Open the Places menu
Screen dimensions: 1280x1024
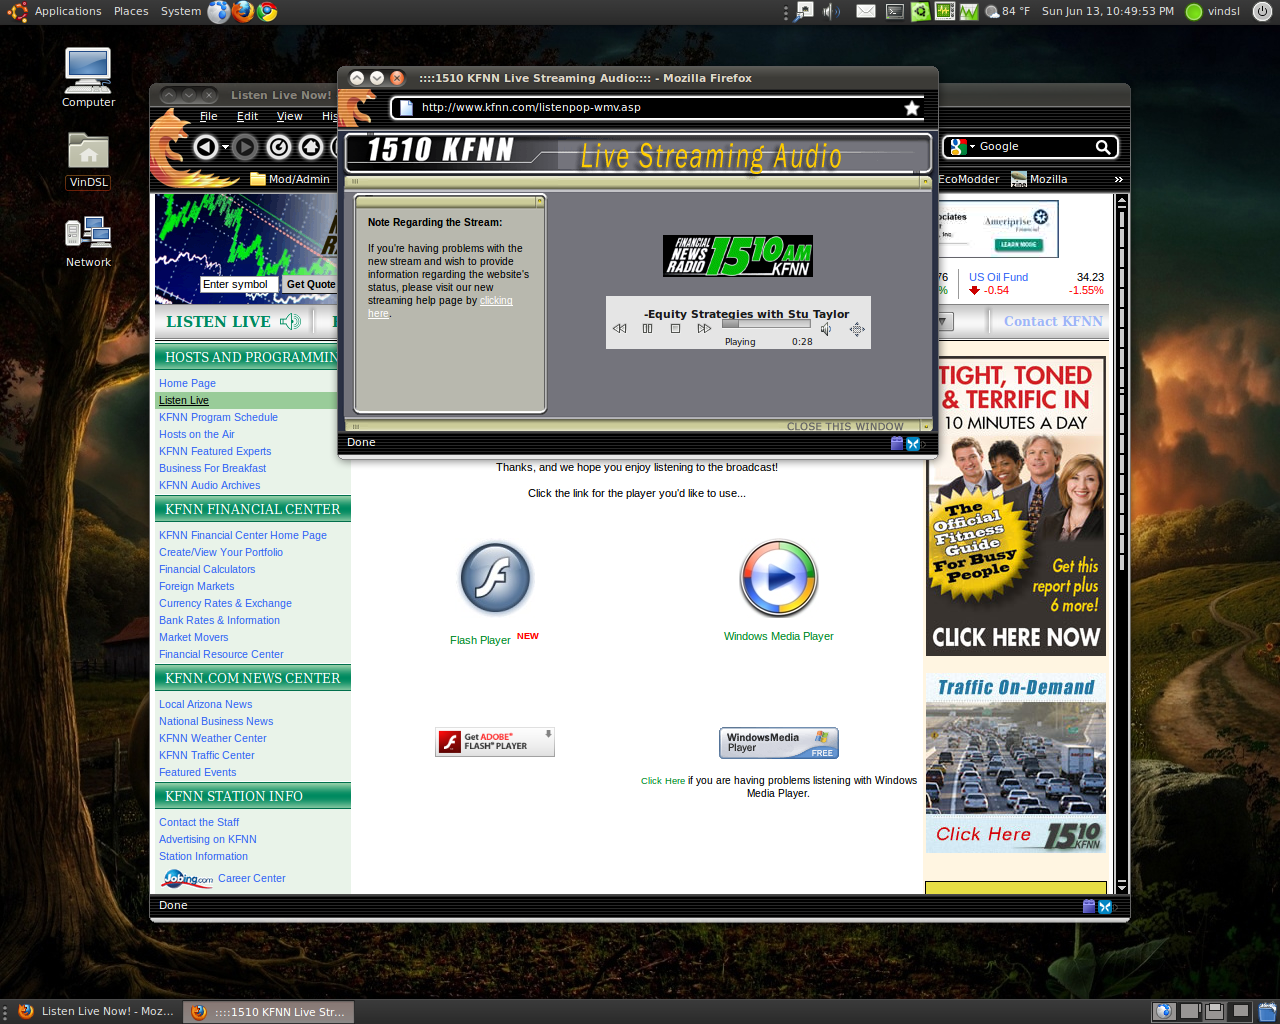click(131, 12)
